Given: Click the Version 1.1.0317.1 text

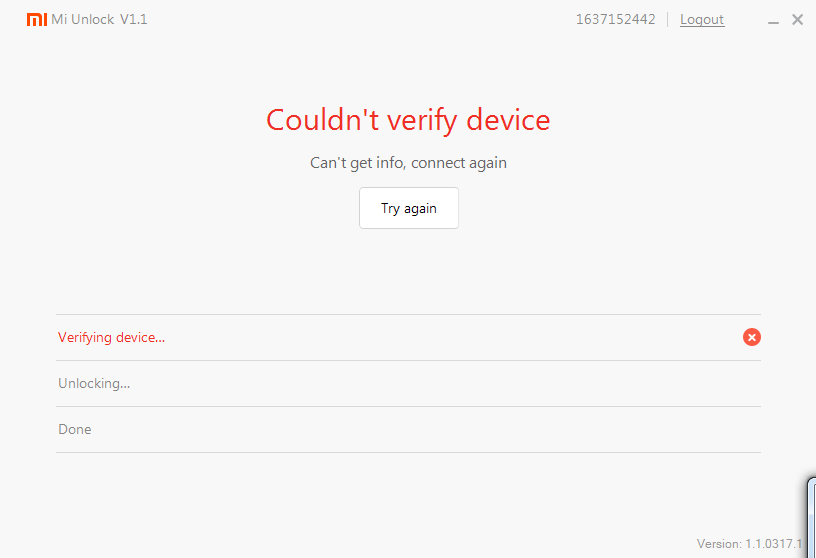Looking at the screenshot, I should (x=749, y=544).
